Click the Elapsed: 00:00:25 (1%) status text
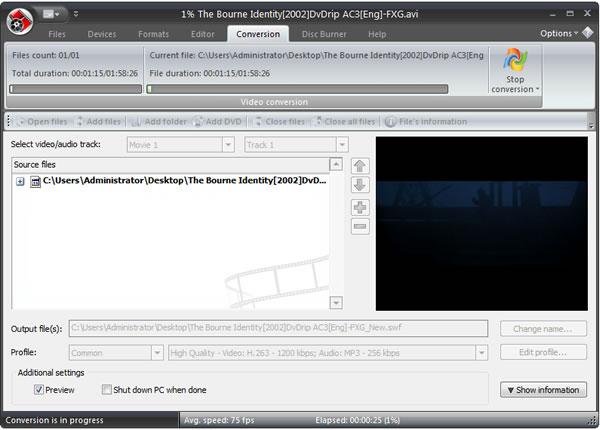The height and width of the screenshot is (430, 600). (357, 420)
